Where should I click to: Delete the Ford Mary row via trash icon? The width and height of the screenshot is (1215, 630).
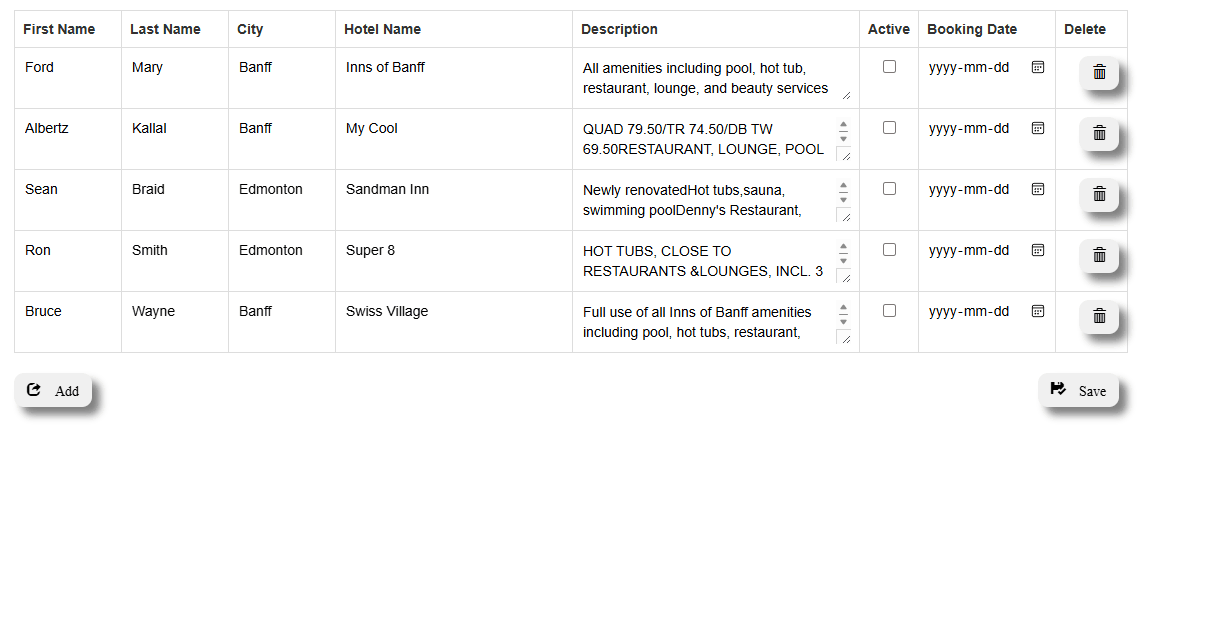click(x=1099, y=72)
